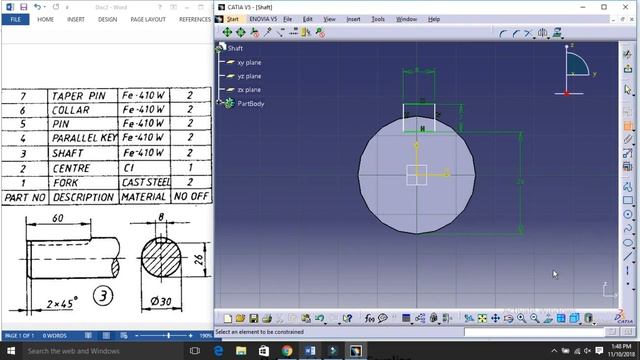
Task: Open the Trim tool dropdown arrow
Action: pos(534,37)
